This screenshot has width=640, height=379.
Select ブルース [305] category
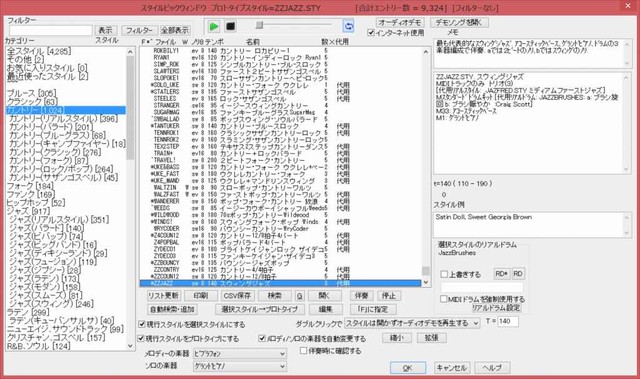[32, 93]
